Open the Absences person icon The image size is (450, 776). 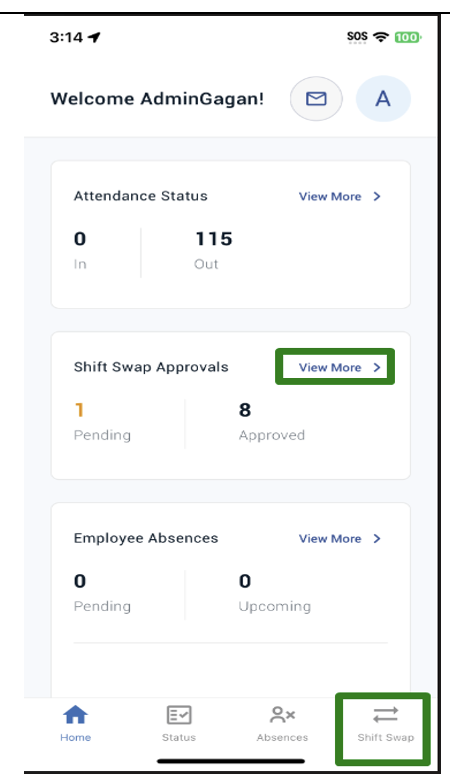click(x=282, y=715)
